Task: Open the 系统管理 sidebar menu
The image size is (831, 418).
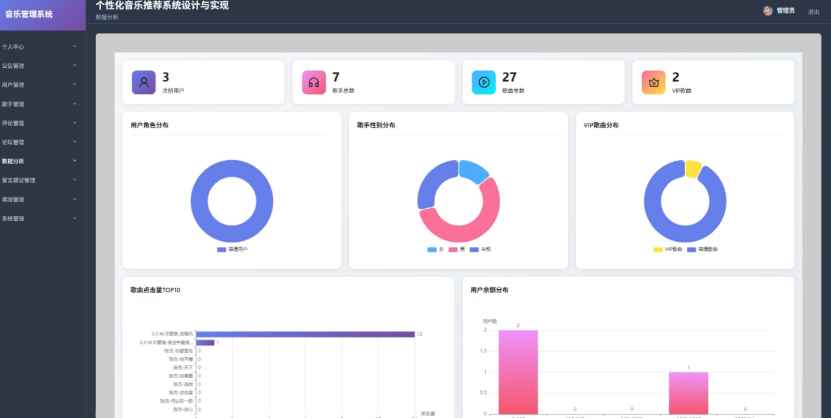Action: 42,218
